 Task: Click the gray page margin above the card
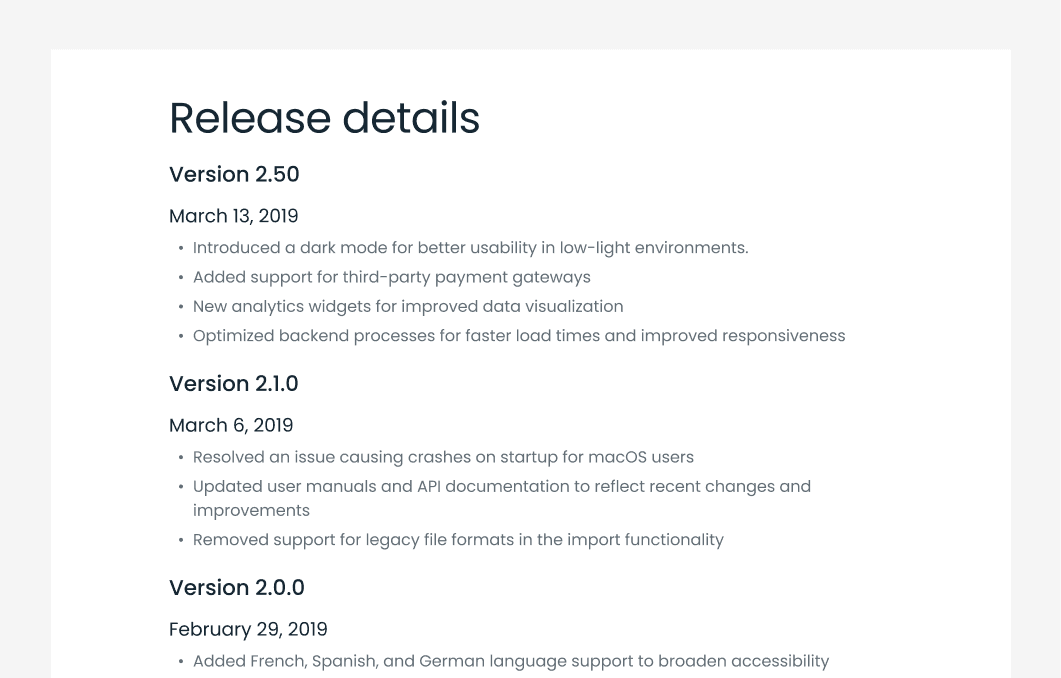(x=530, y=24)
